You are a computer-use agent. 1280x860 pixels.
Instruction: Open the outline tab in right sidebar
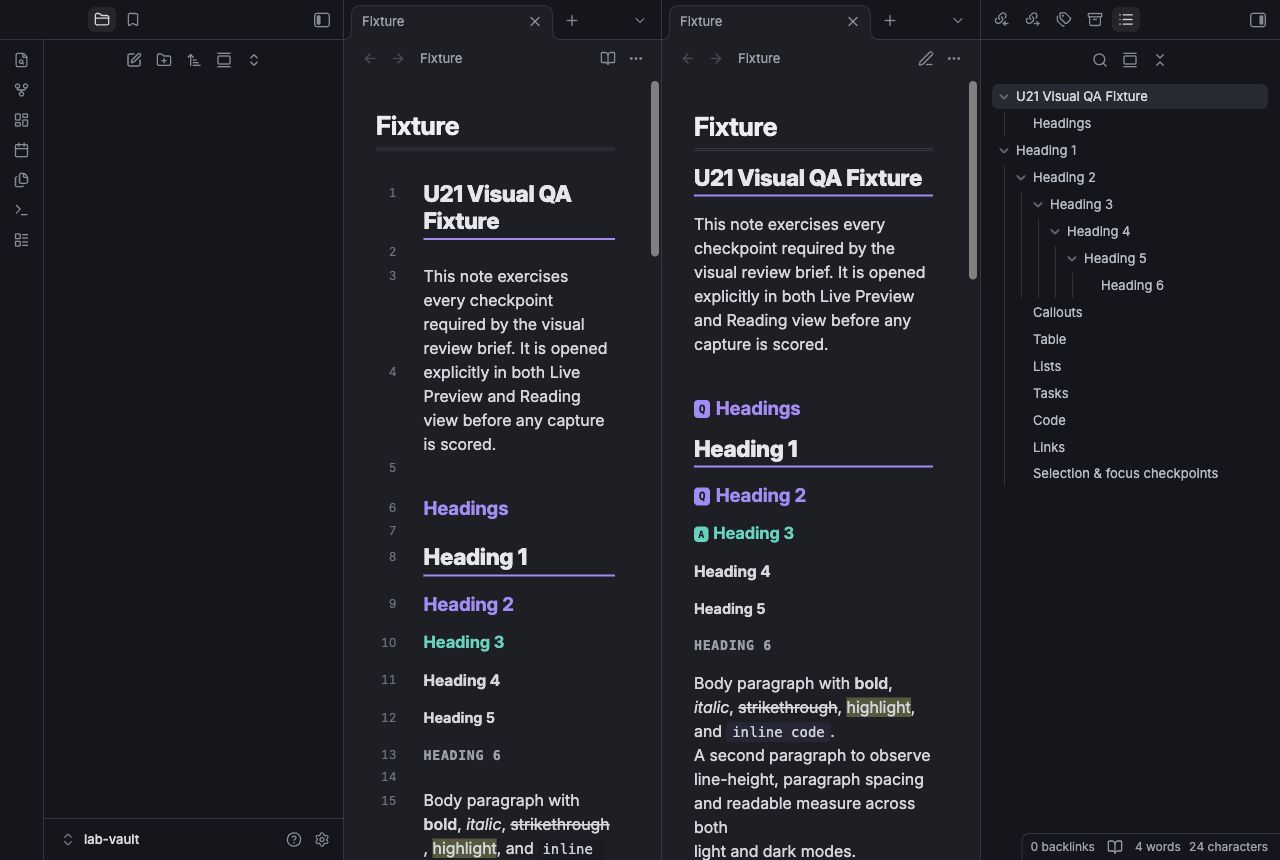tap(1126, 20)
